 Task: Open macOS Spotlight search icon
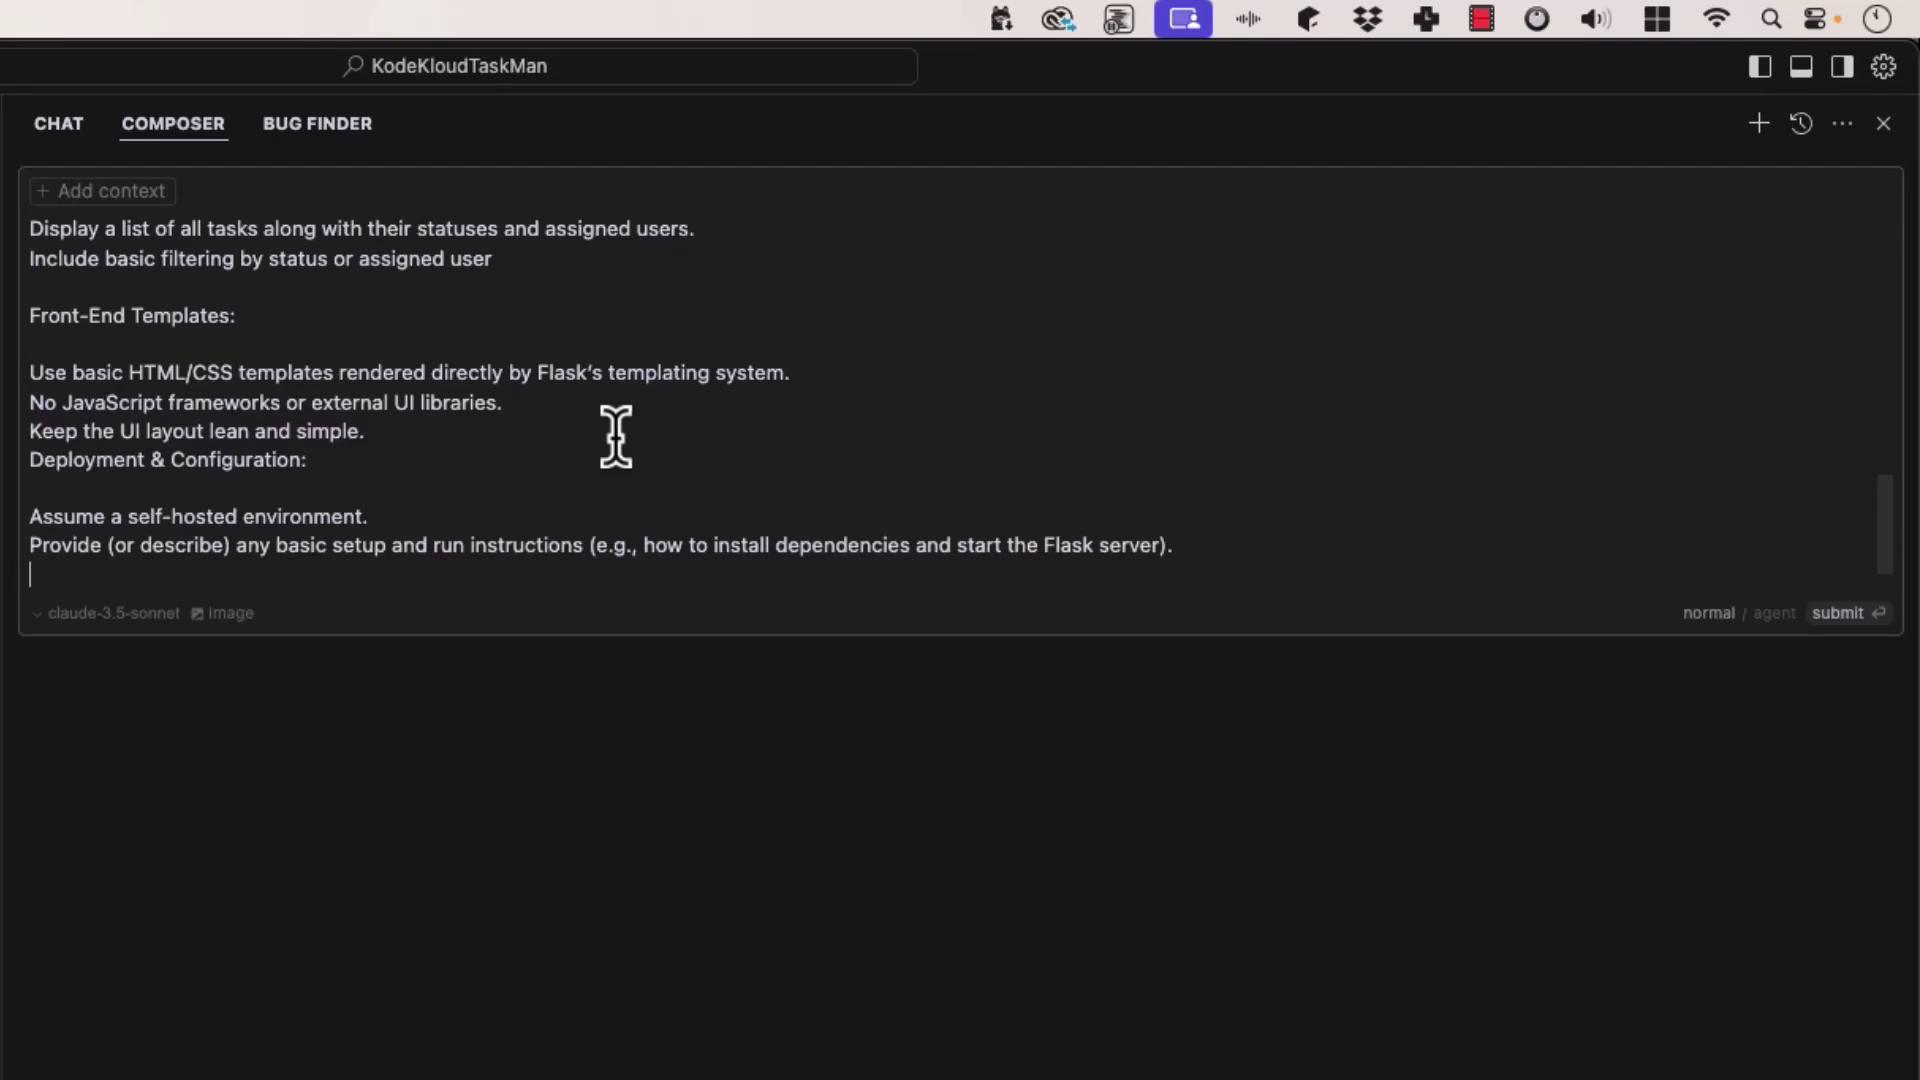pos(1770,19)
